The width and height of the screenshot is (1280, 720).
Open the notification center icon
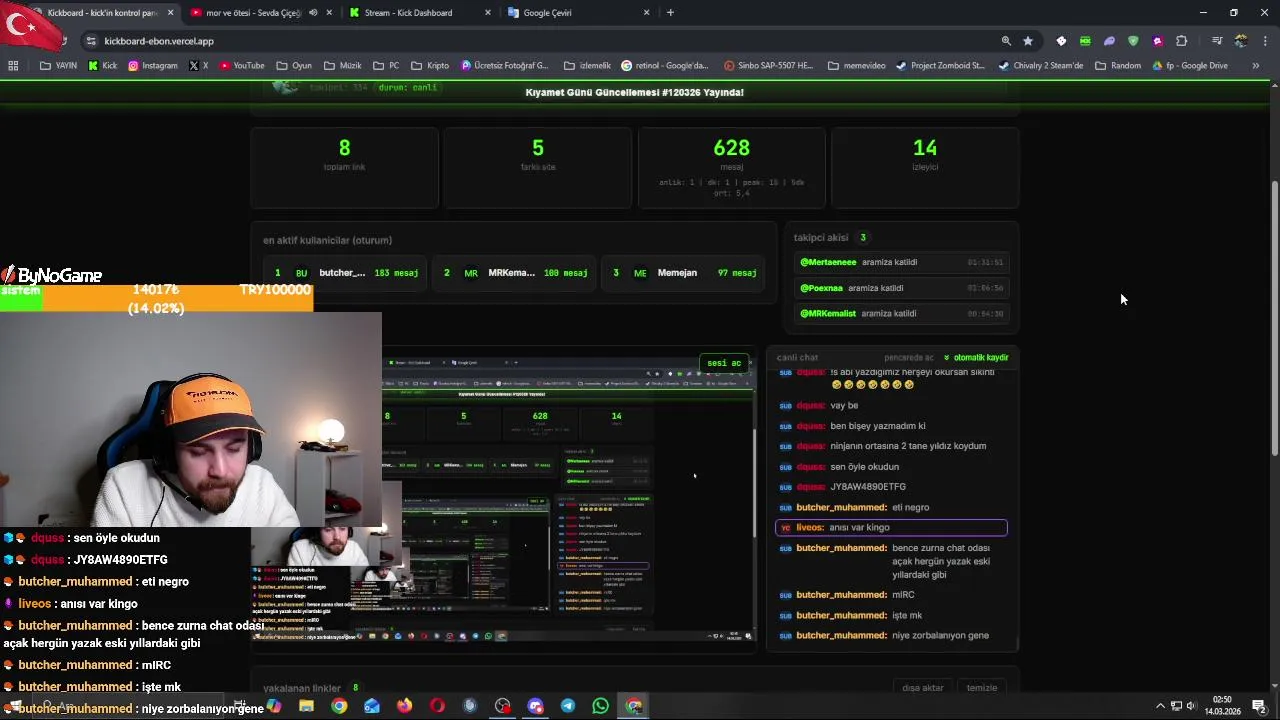(1260, 706)
